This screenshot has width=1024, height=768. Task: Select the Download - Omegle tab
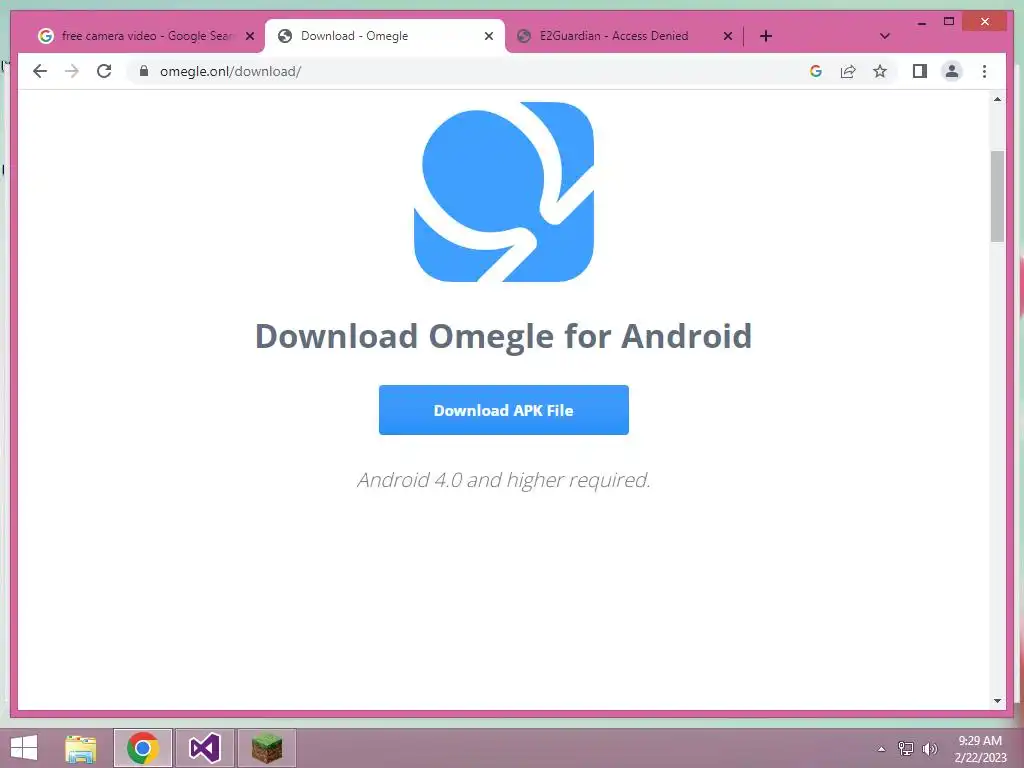click(384, 36)
